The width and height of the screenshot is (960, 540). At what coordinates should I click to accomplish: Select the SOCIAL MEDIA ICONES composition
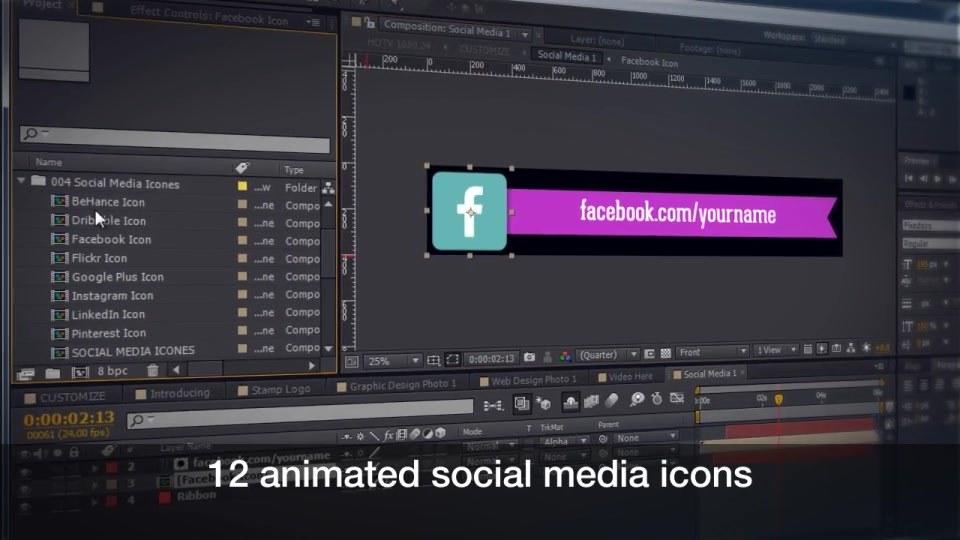(133, 351)
